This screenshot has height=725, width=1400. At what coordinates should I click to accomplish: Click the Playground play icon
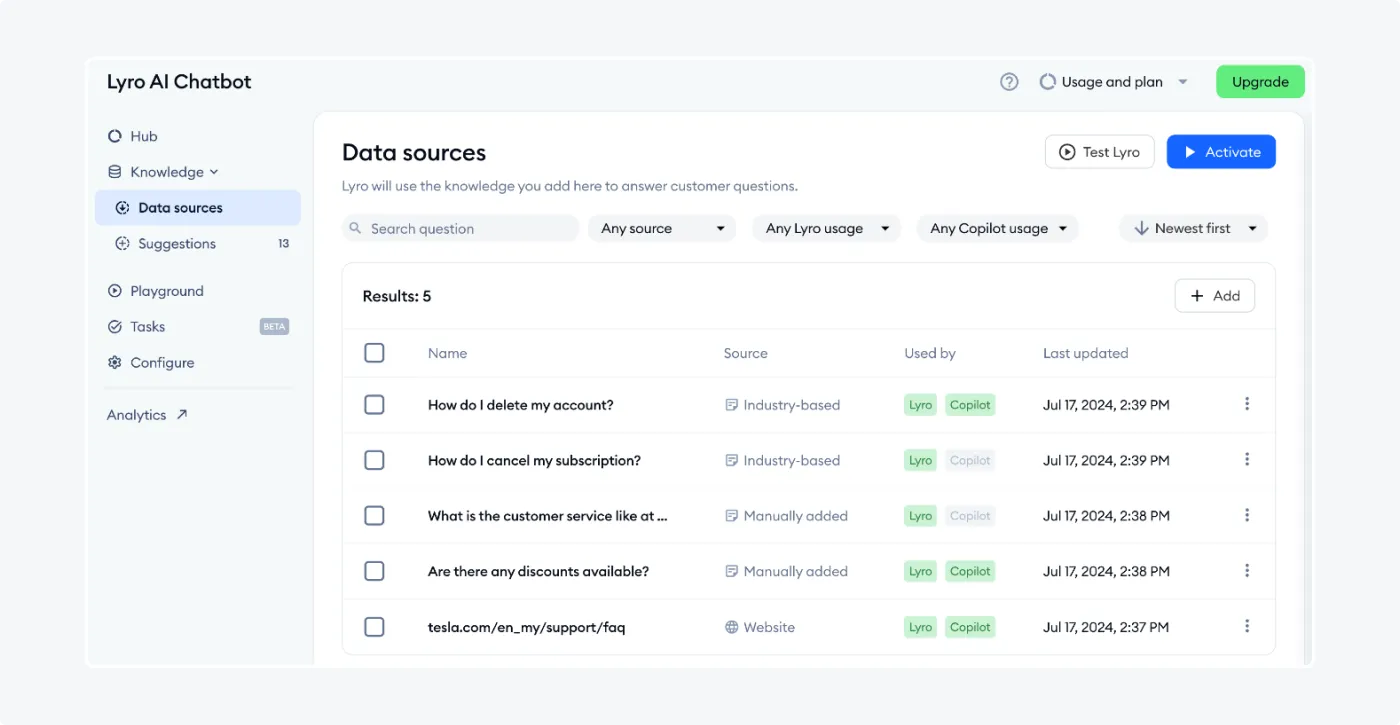(115, 291)
